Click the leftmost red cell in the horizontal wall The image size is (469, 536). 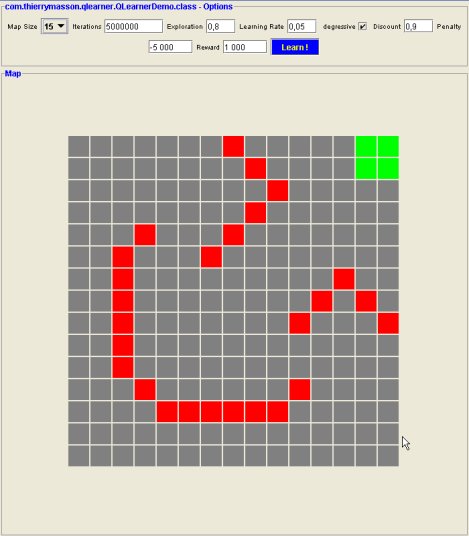167,412
